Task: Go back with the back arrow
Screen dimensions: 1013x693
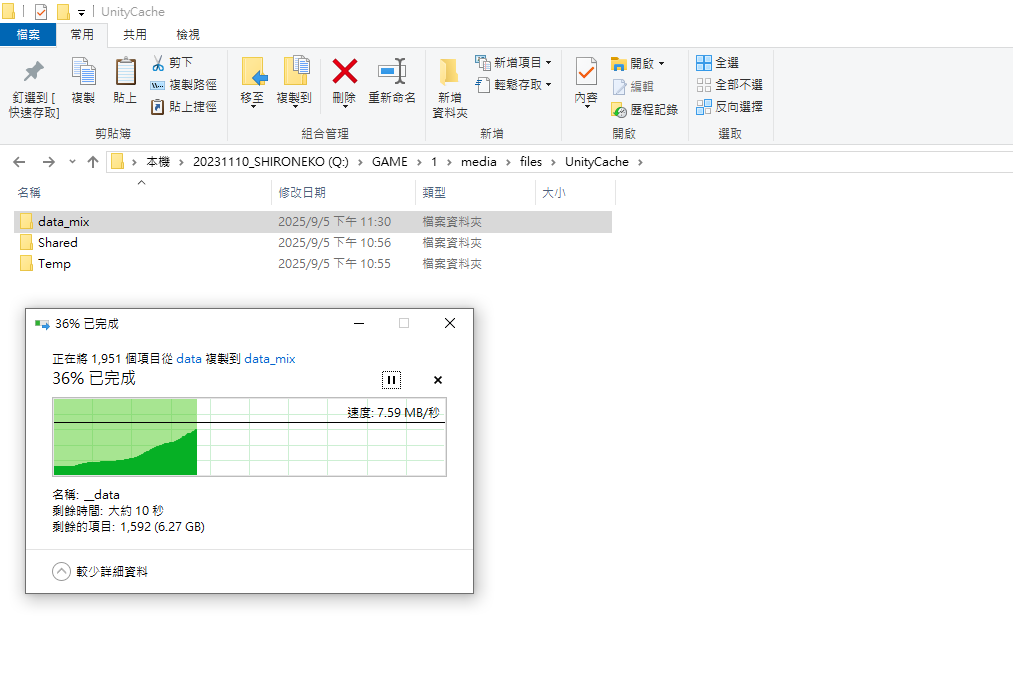Action: 19,162
